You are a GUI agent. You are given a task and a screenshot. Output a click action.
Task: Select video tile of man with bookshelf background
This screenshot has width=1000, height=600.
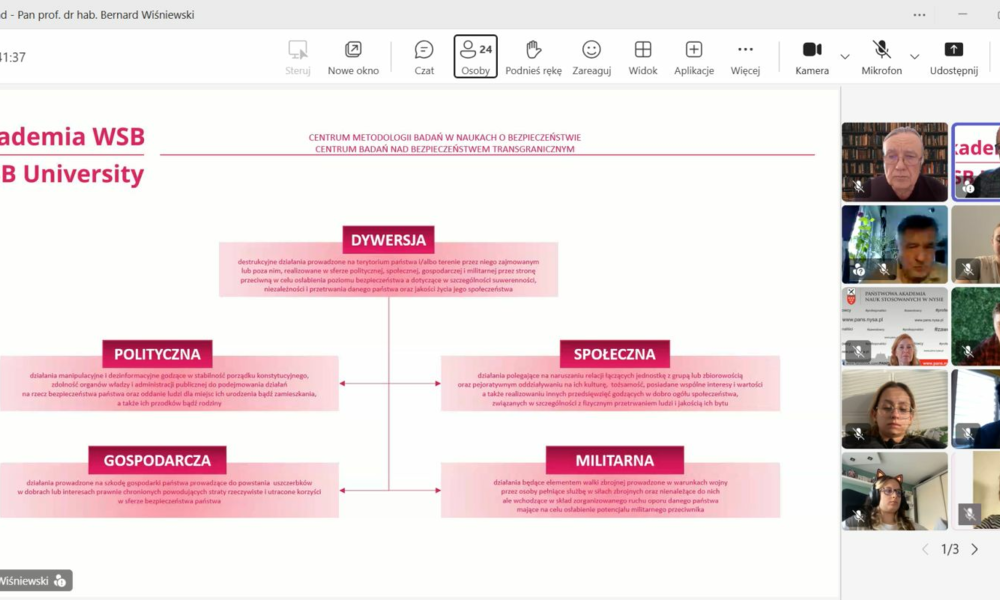click(x=895, y=162)
